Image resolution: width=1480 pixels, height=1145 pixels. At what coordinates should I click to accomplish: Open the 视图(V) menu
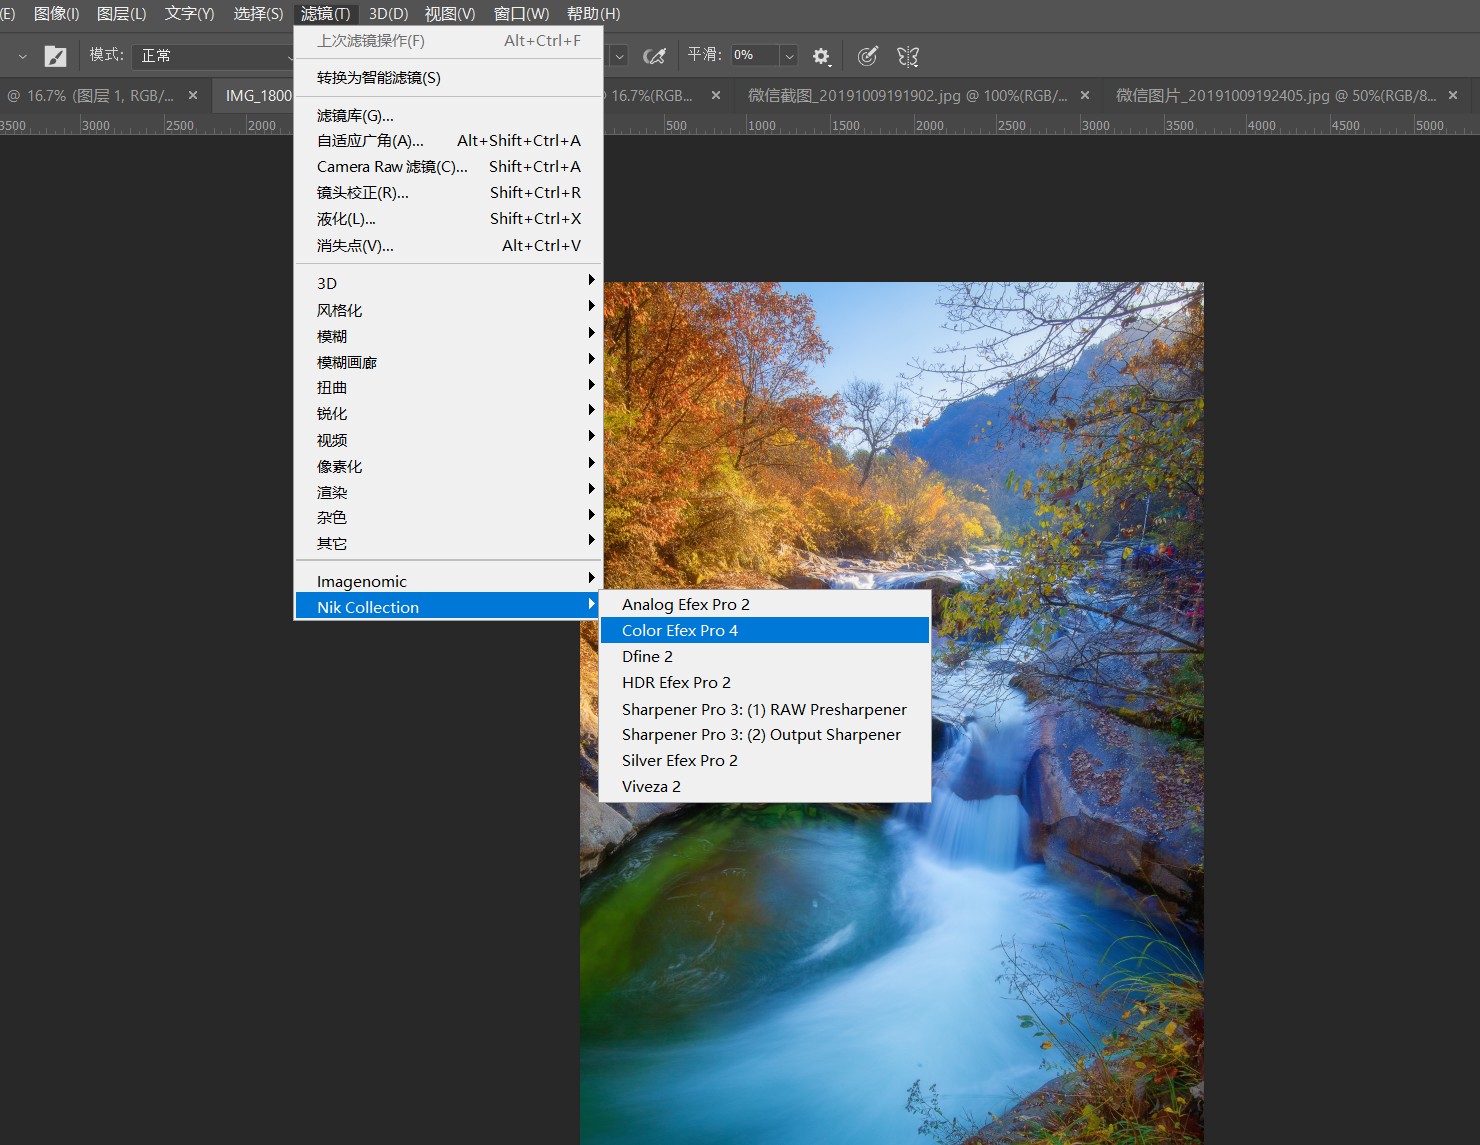click(x=450, y=14)
